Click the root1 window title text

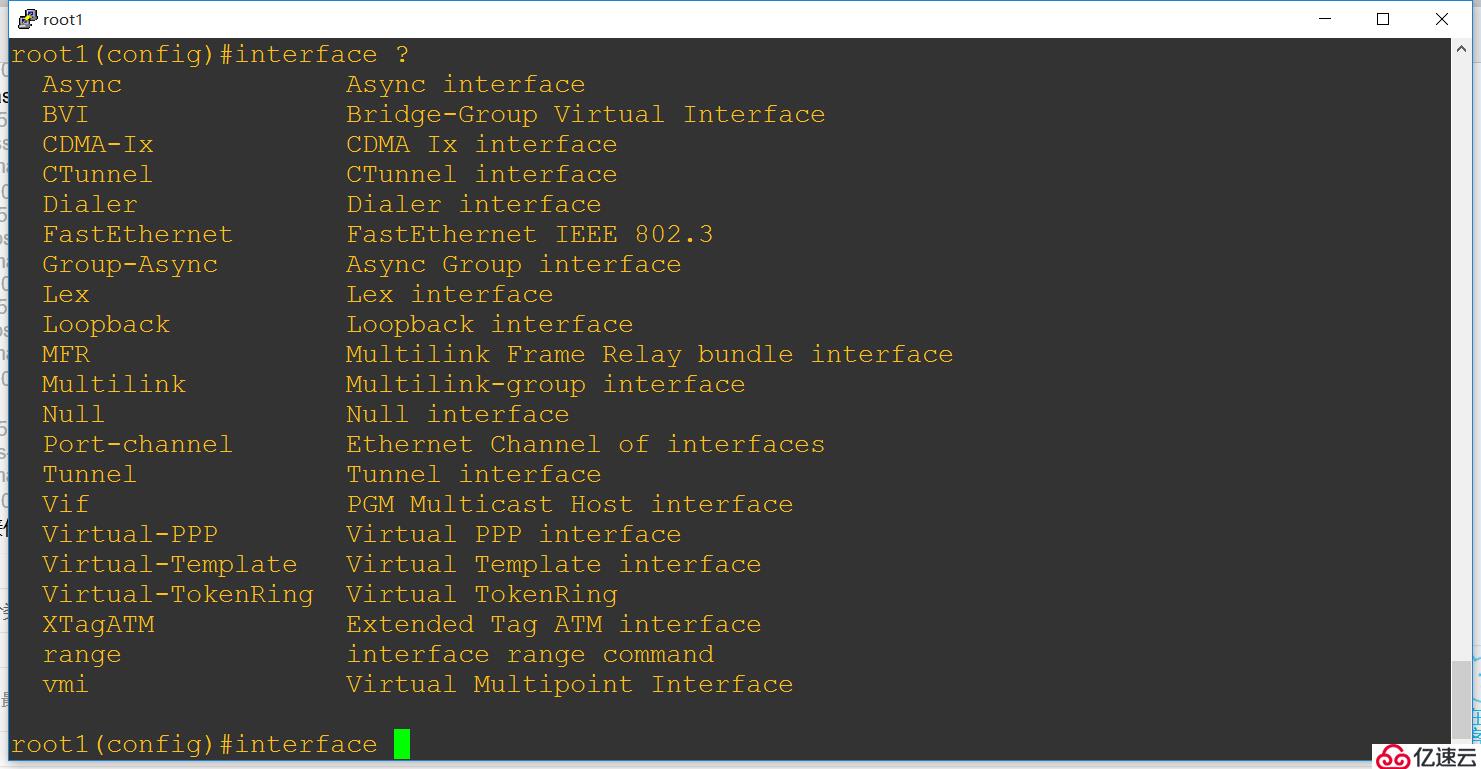pos(63,19)
